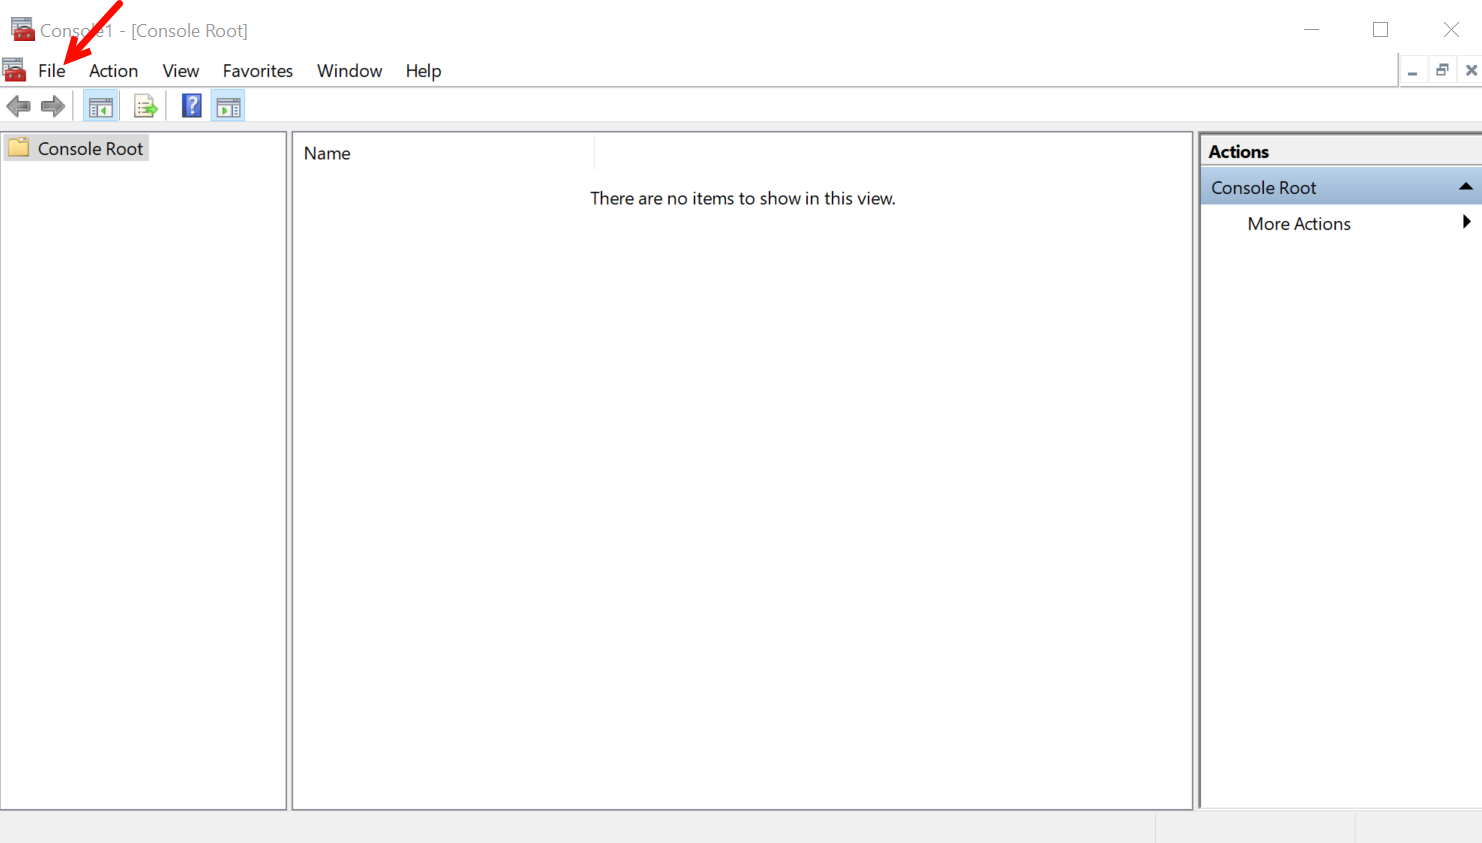Click the Back arrow in the toolbar
The height and width of the screenshot is (843, 1482).
18,106
